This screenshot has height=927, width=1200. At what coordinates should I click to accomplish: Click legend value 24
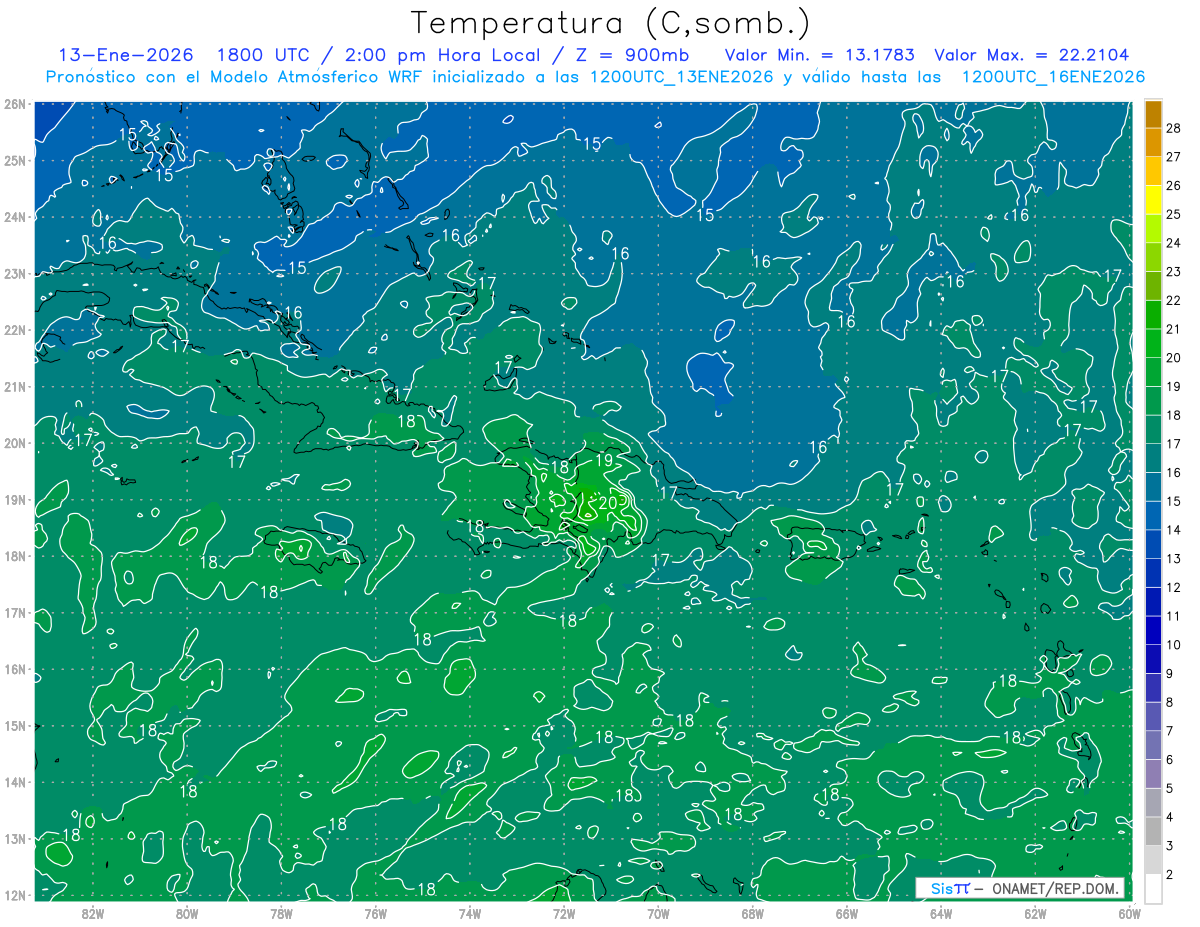1173,243
